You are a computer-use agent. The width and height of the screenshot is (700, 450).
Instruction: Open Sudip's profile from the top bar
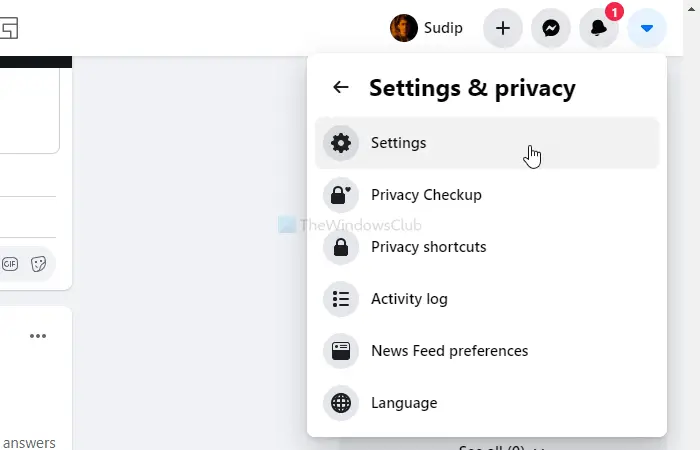tap(427, 28)
